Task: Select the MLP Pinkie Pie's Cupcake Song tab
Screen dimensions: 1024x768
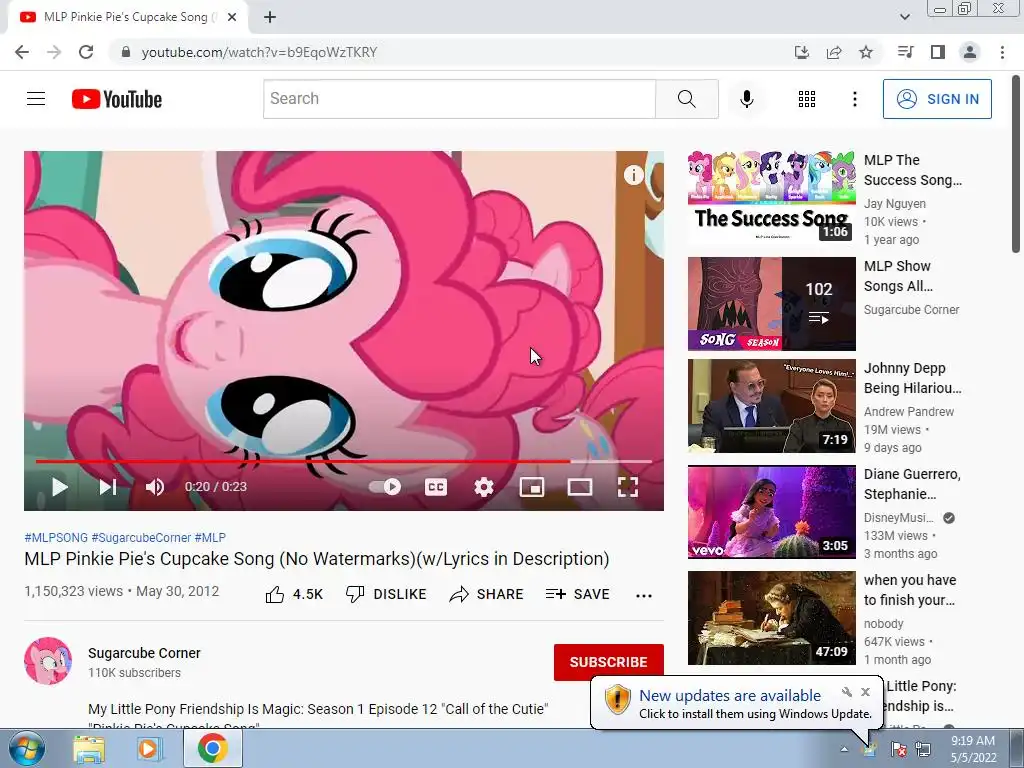Action: (x=128, y=17)
